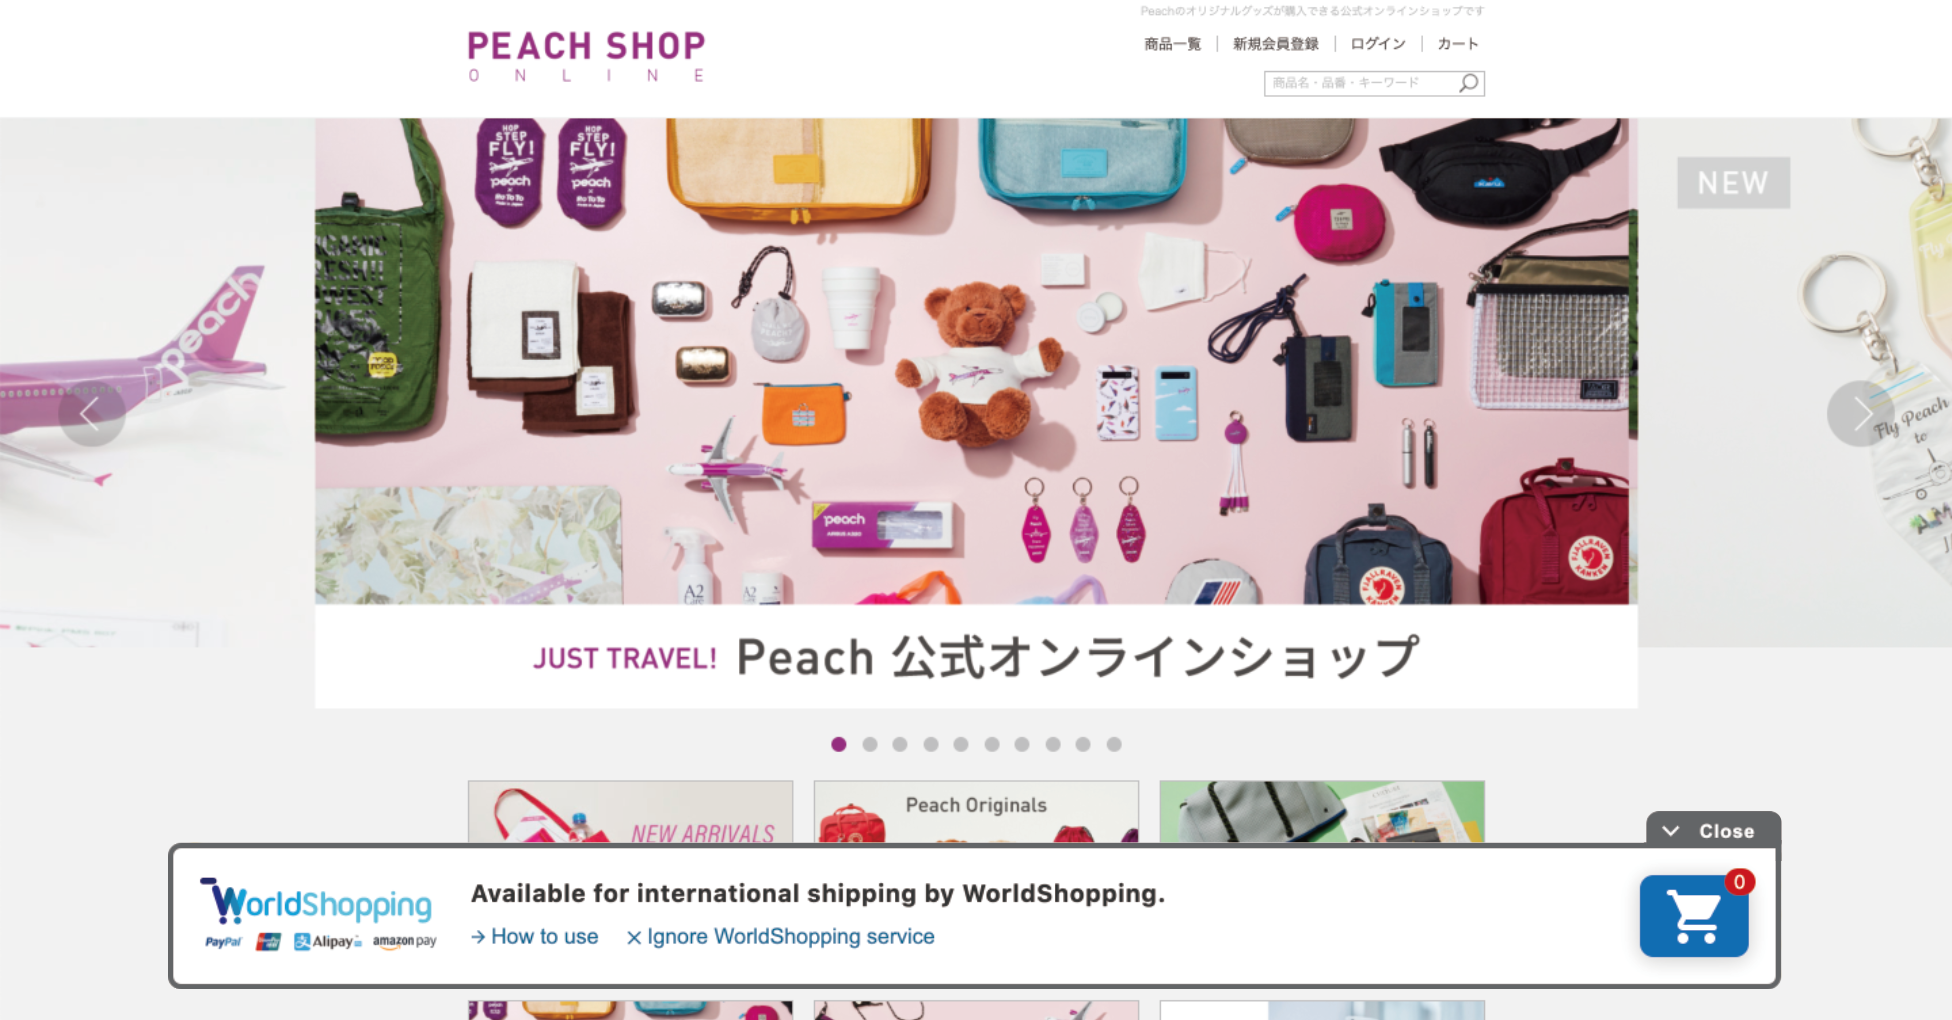This screenshot has height=1020, width=1952.
Task: Collapse the banner with Close chevron
Action: (1712, 831)
